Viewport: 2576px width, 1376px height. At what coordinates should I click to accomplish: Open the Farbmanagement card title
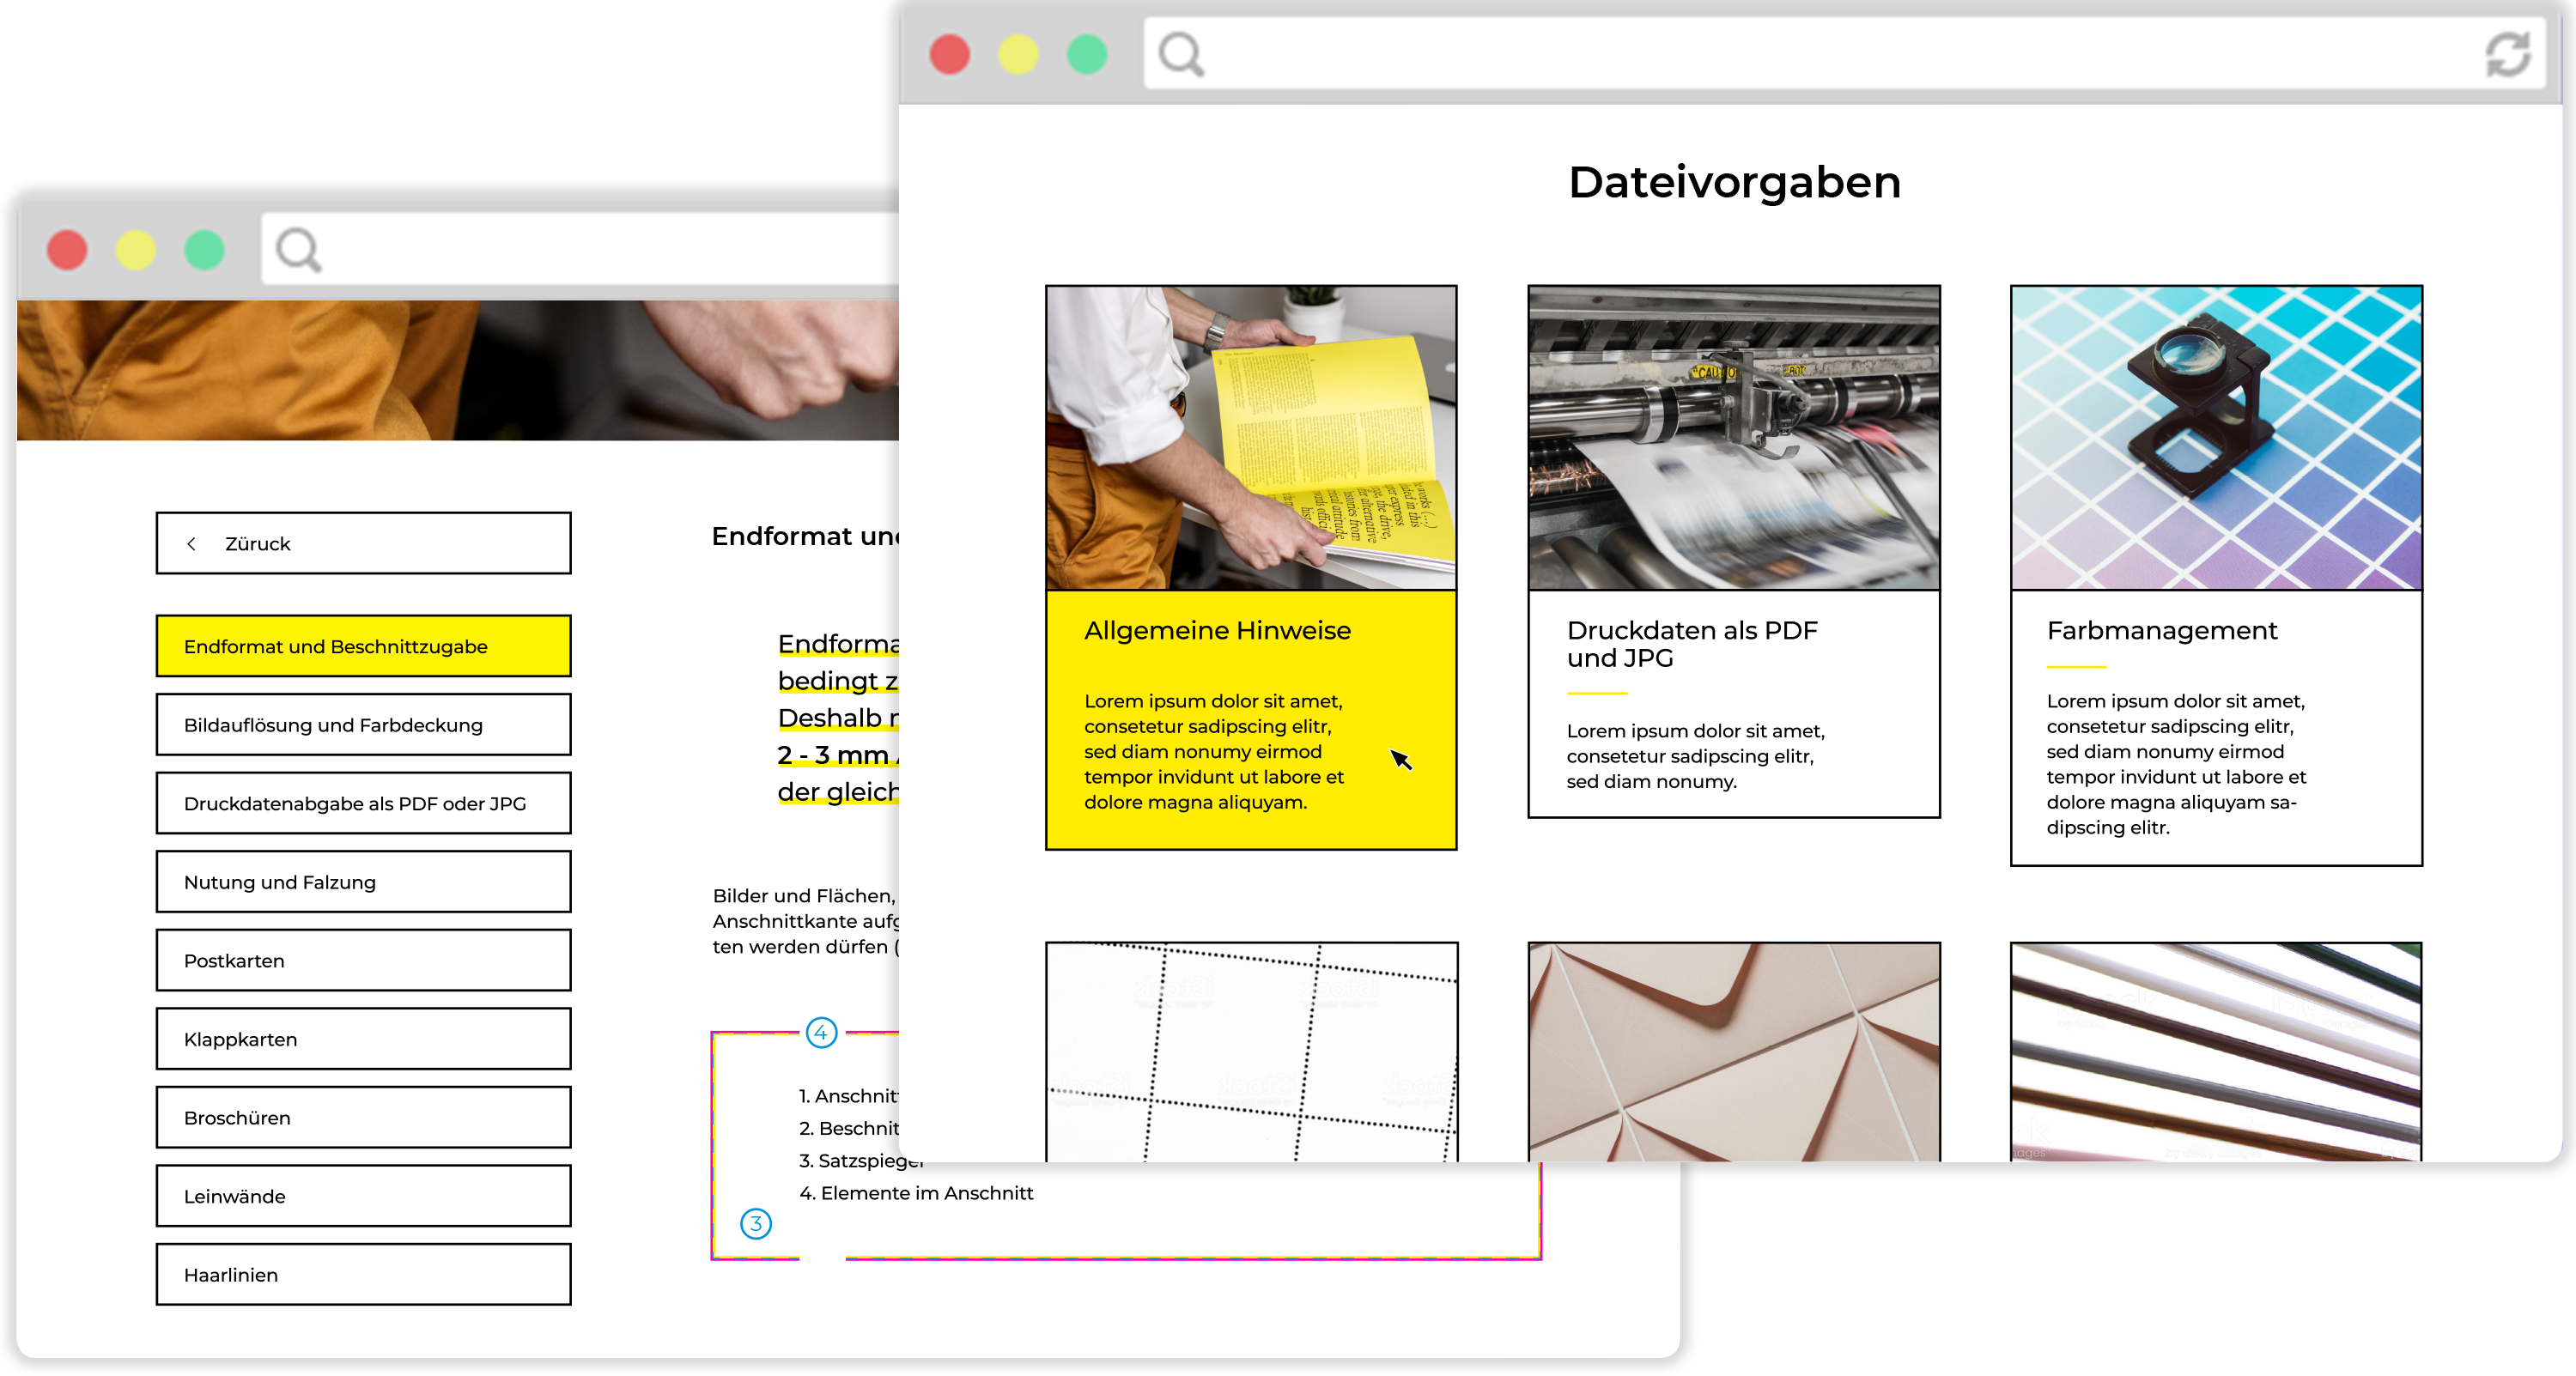pyautogui.click(x=2161, y=631)
